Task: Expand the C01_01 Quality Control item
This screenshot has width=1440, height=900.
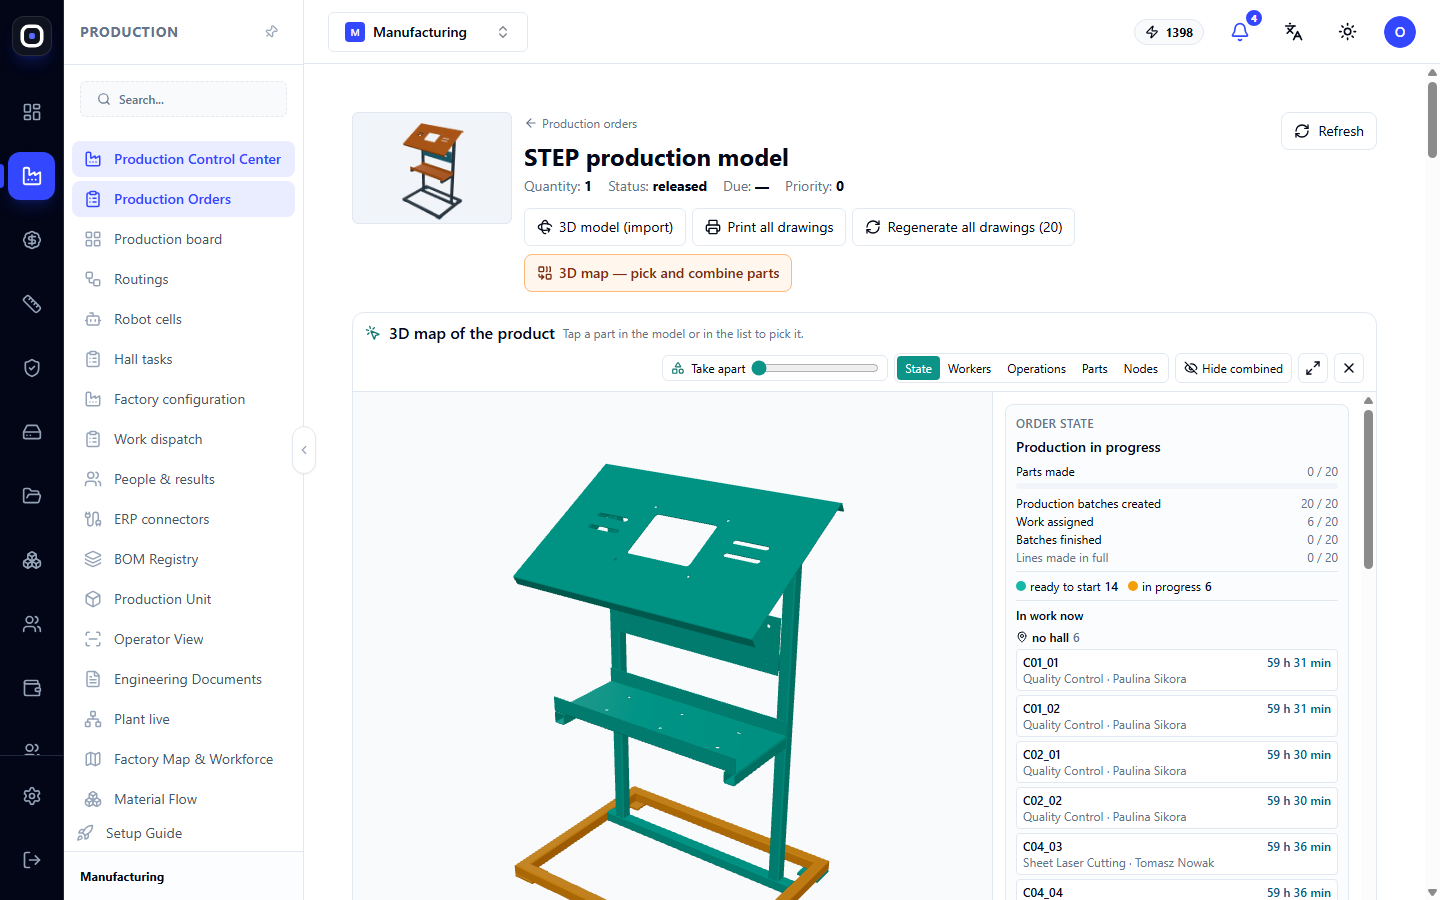Action: (x=1176, y=670)
